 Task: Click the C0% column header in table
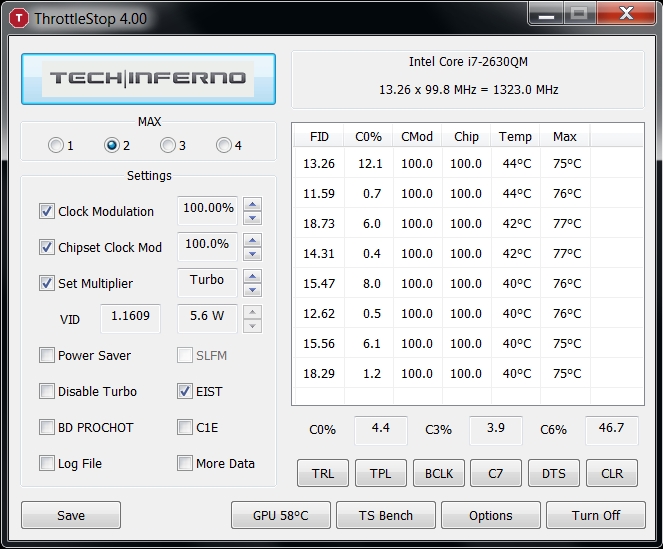tap(368, 136)
